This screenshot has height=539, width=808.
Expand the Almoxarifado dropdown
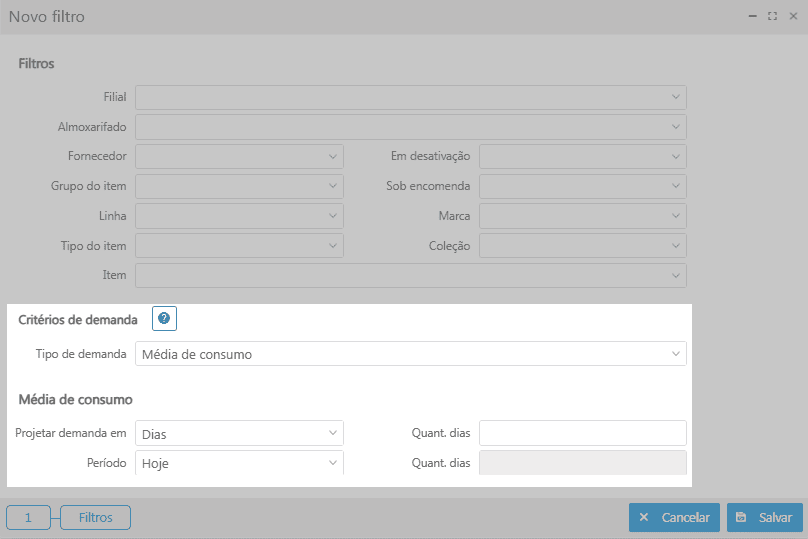[410, 127]
